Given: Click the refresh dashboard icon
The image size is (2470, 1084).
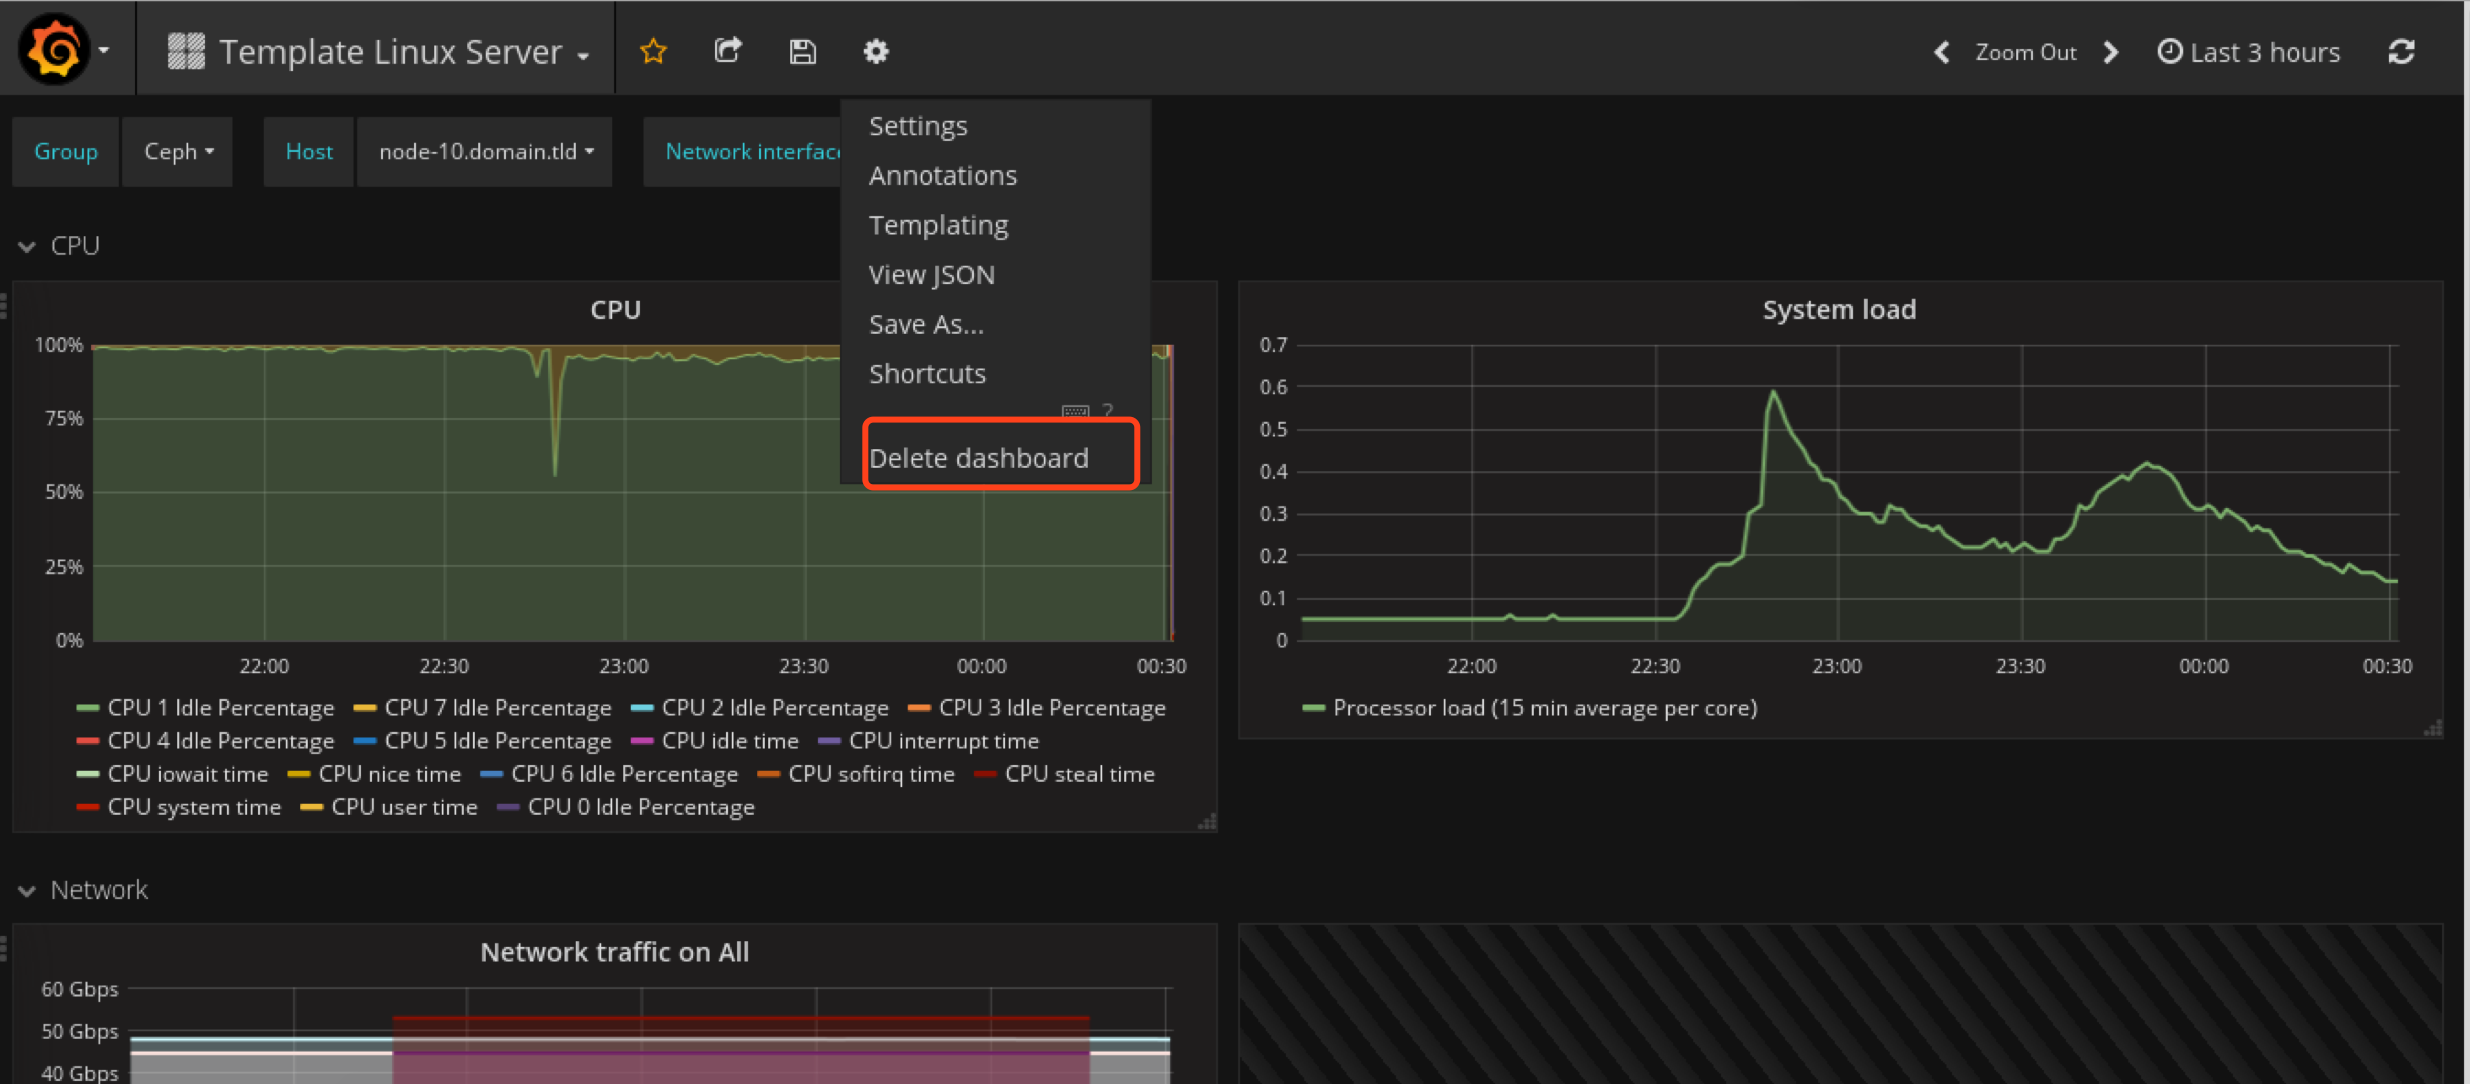Looking at the screenshot, I should (2402, 52).
